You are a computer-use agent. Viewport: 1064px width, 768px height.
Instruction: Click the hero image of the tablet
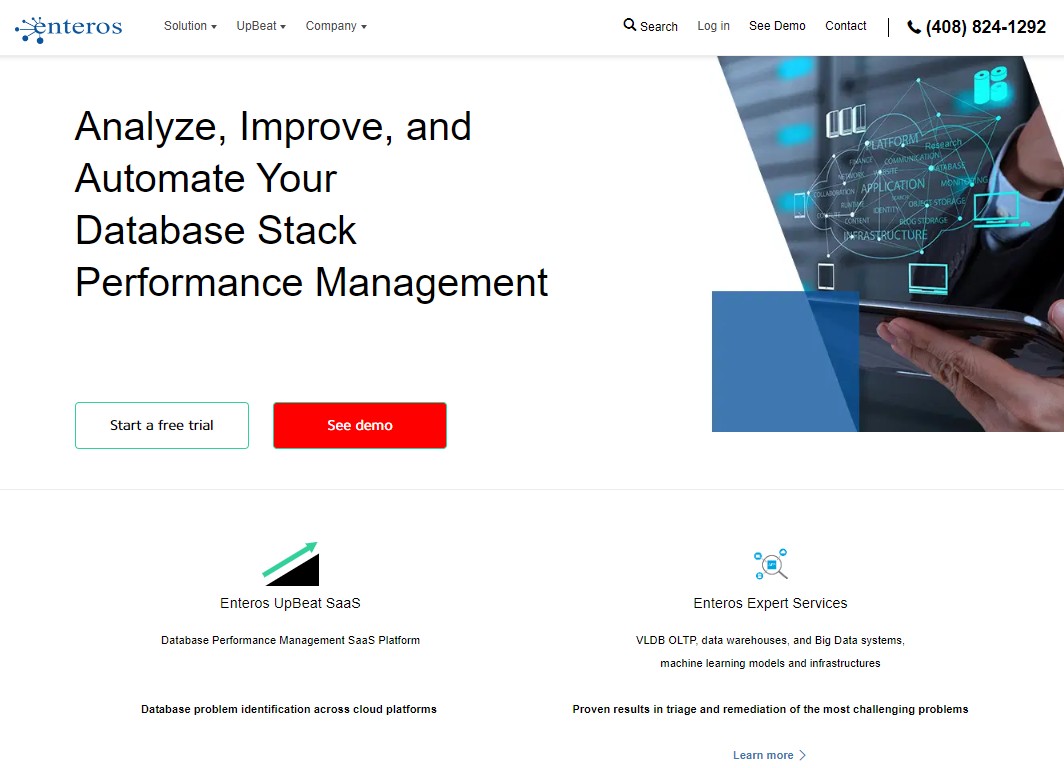pos(888,244)
